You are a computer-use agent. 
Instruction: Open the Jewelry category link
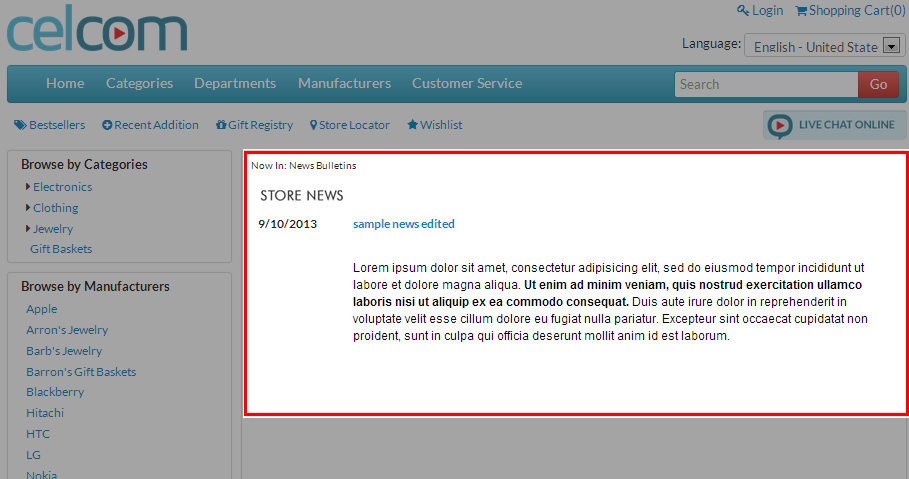coord(53,228)
